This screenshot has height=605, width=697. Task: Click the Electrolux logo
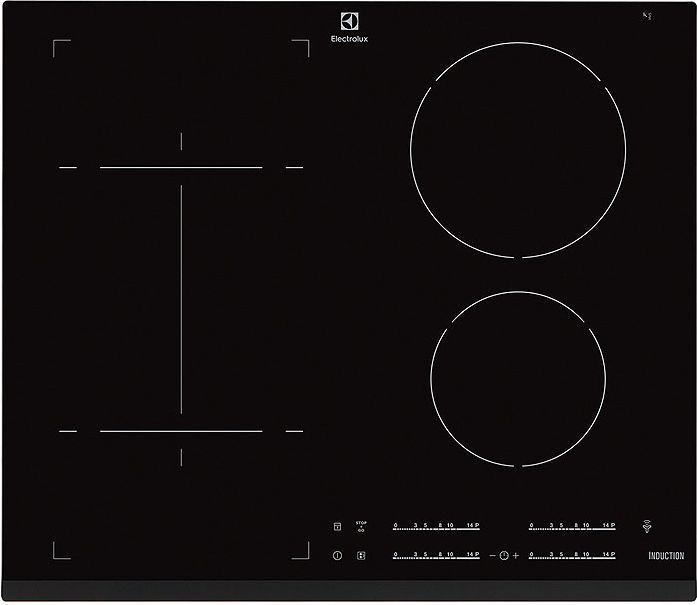(349, 28)
